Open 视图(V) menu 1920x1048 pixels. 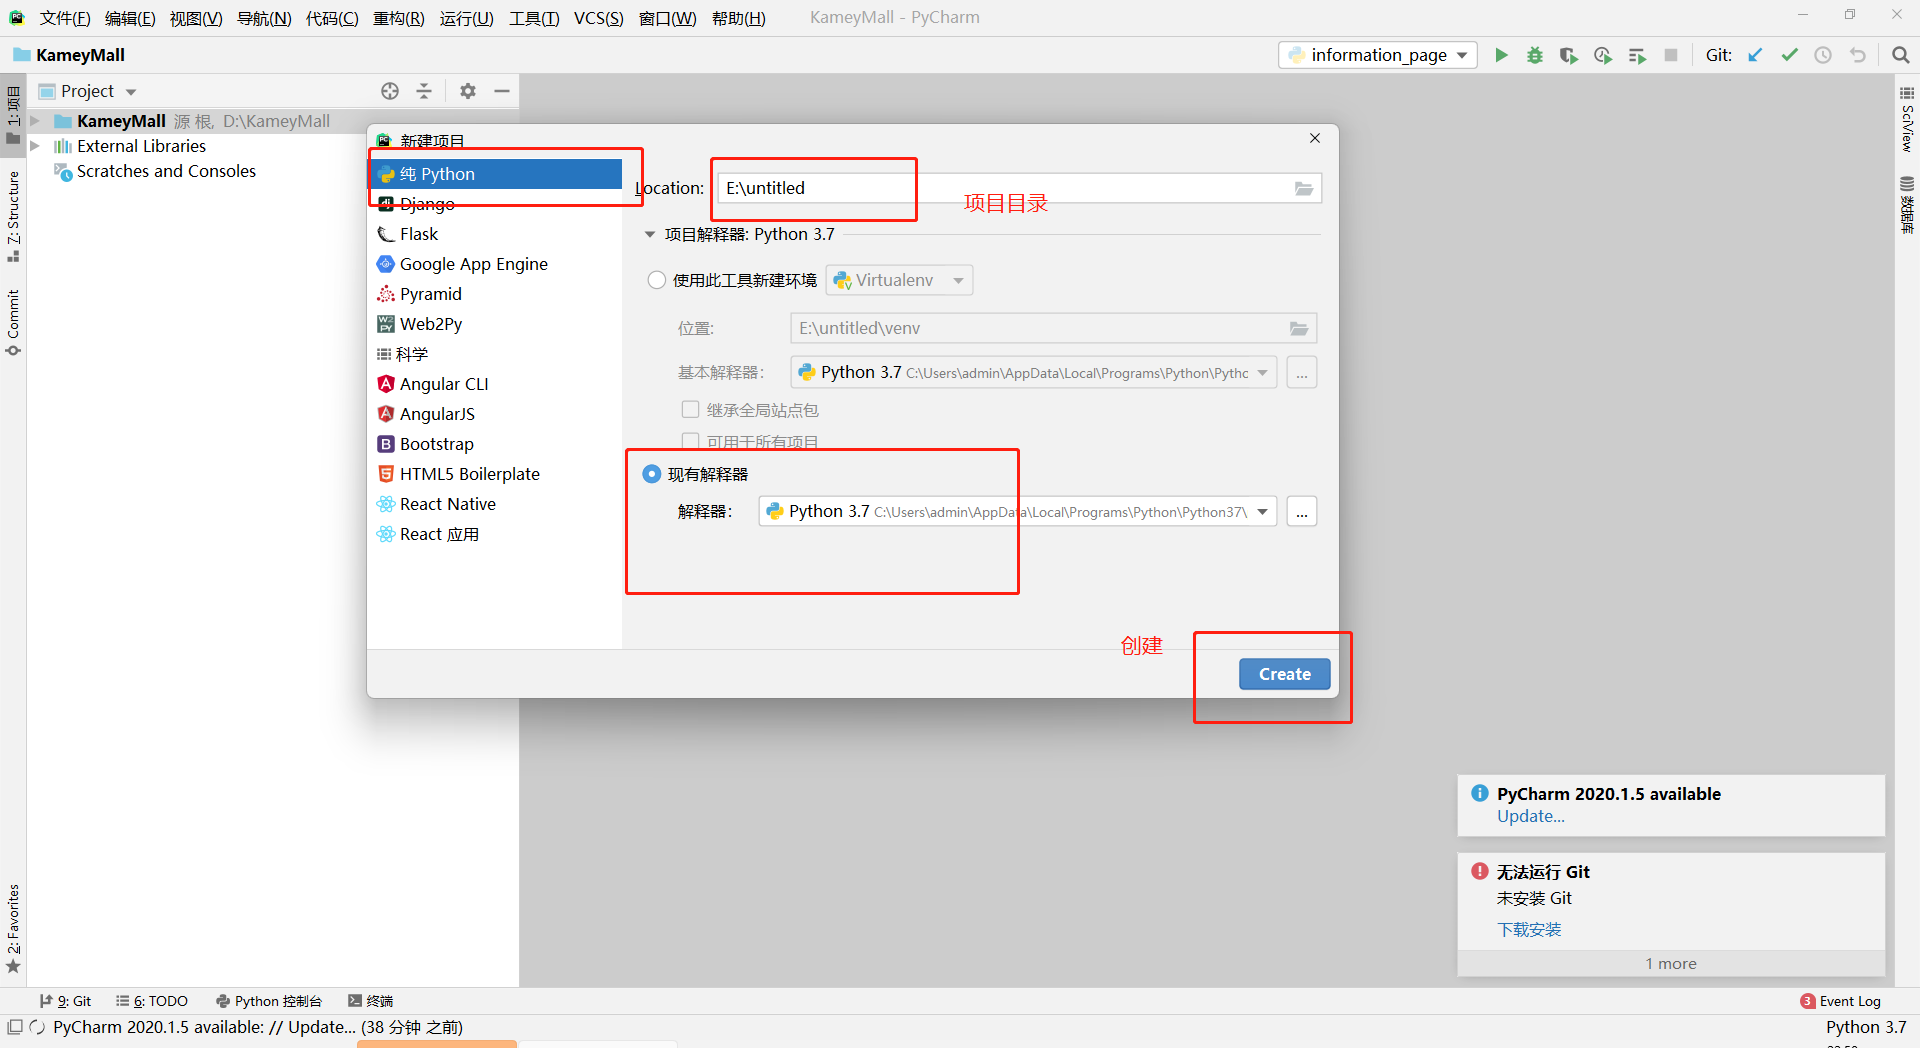point(196,18)
